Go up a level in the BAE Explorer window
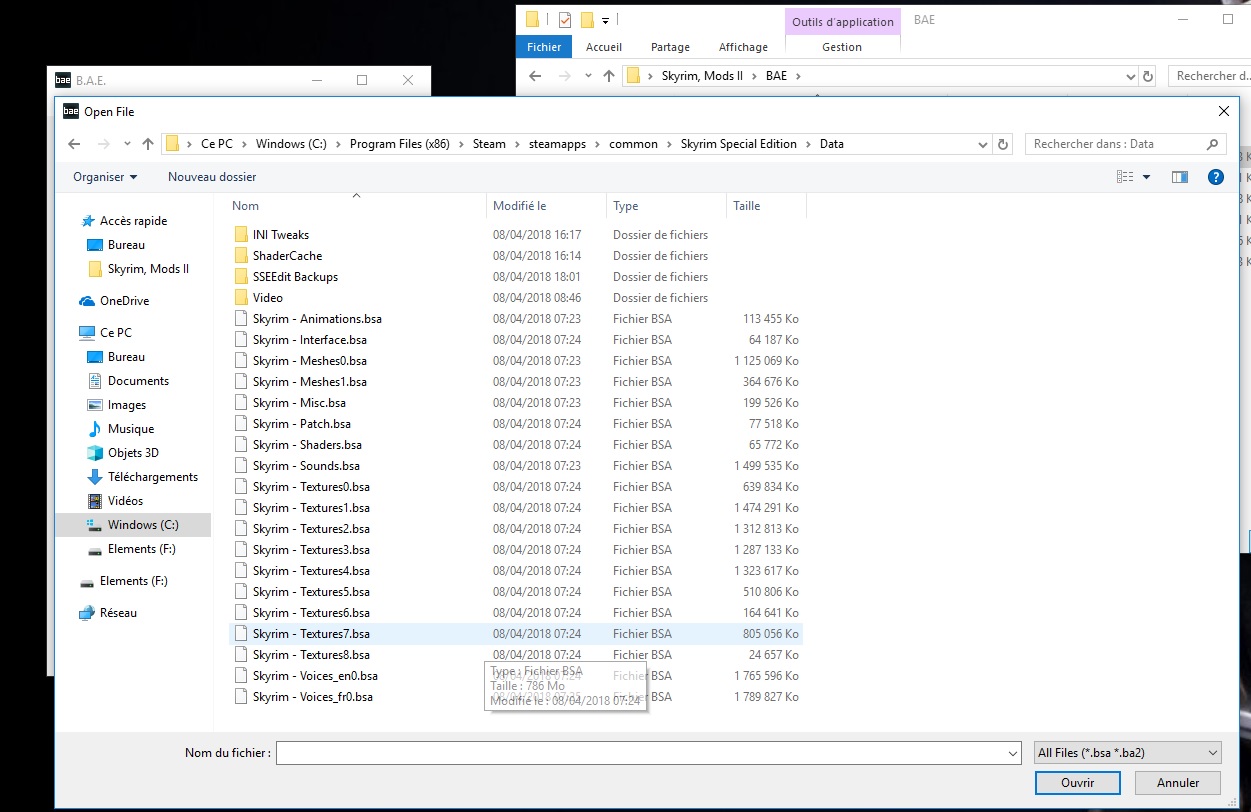 [609, 76]
